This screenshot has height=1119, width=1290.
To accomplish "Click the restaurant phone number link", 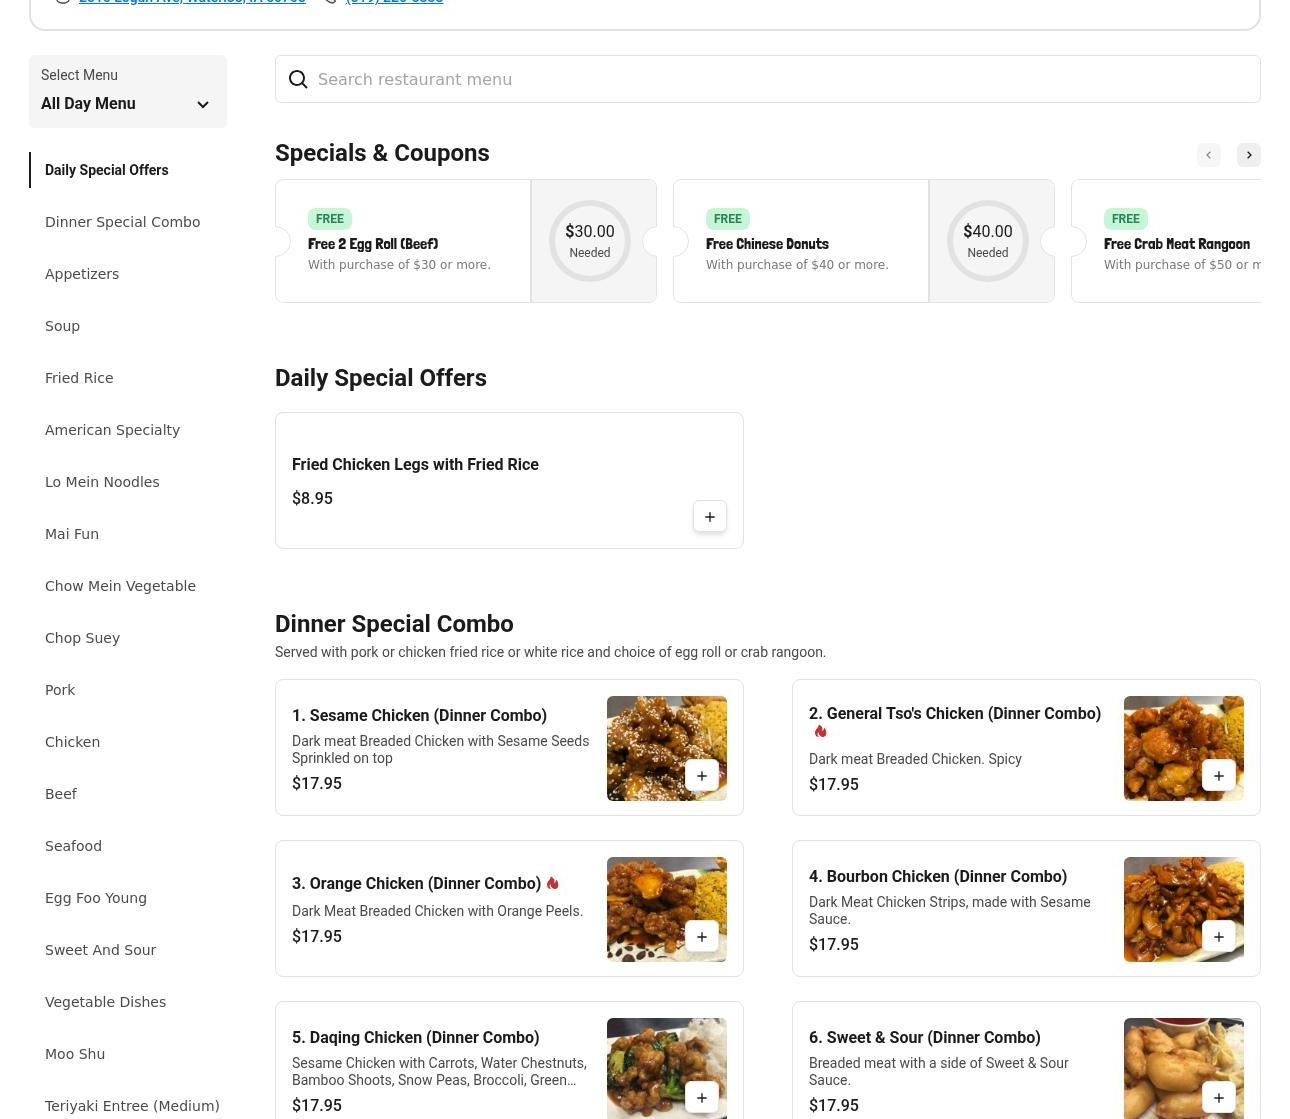I will pos(394,2).
